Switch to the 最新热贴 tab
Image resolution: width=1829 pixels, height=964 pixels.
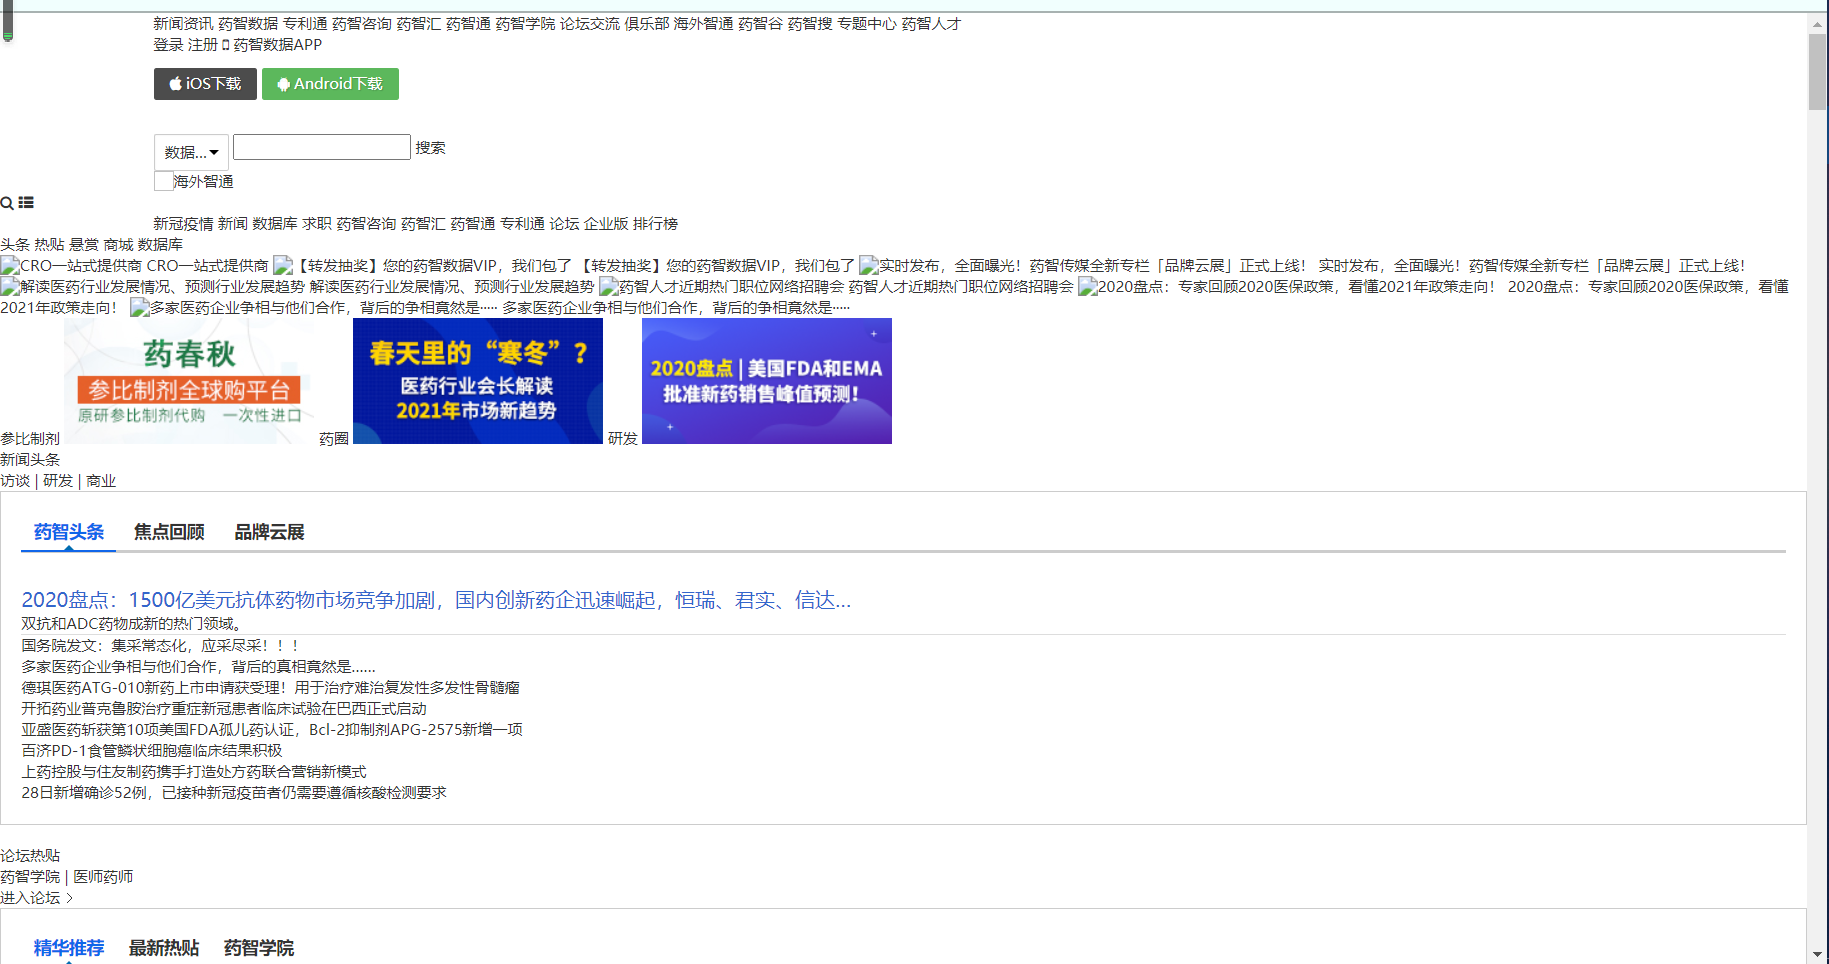164,948
